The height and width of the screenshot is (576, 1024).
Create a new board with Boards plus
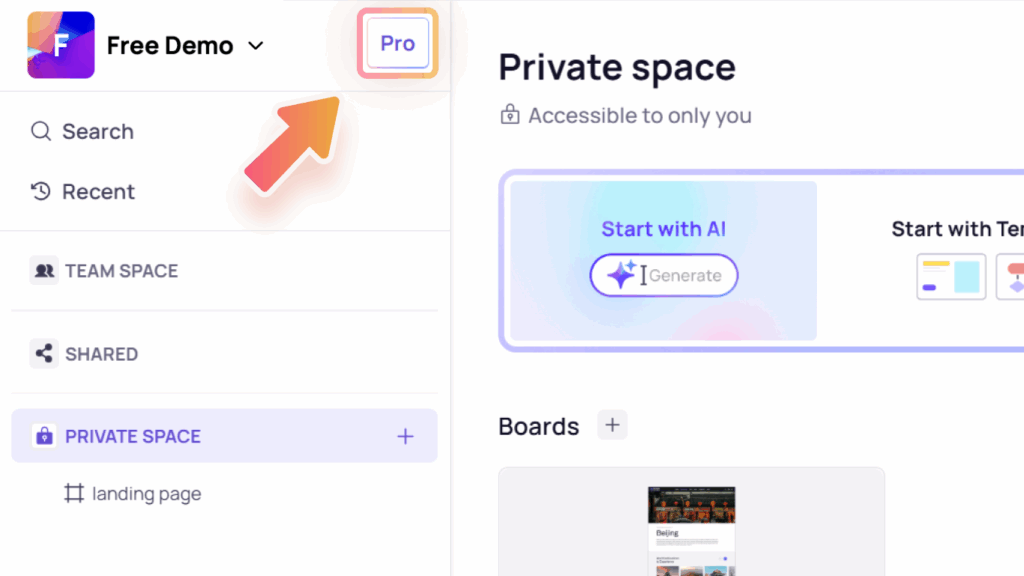tap(612, 425)
